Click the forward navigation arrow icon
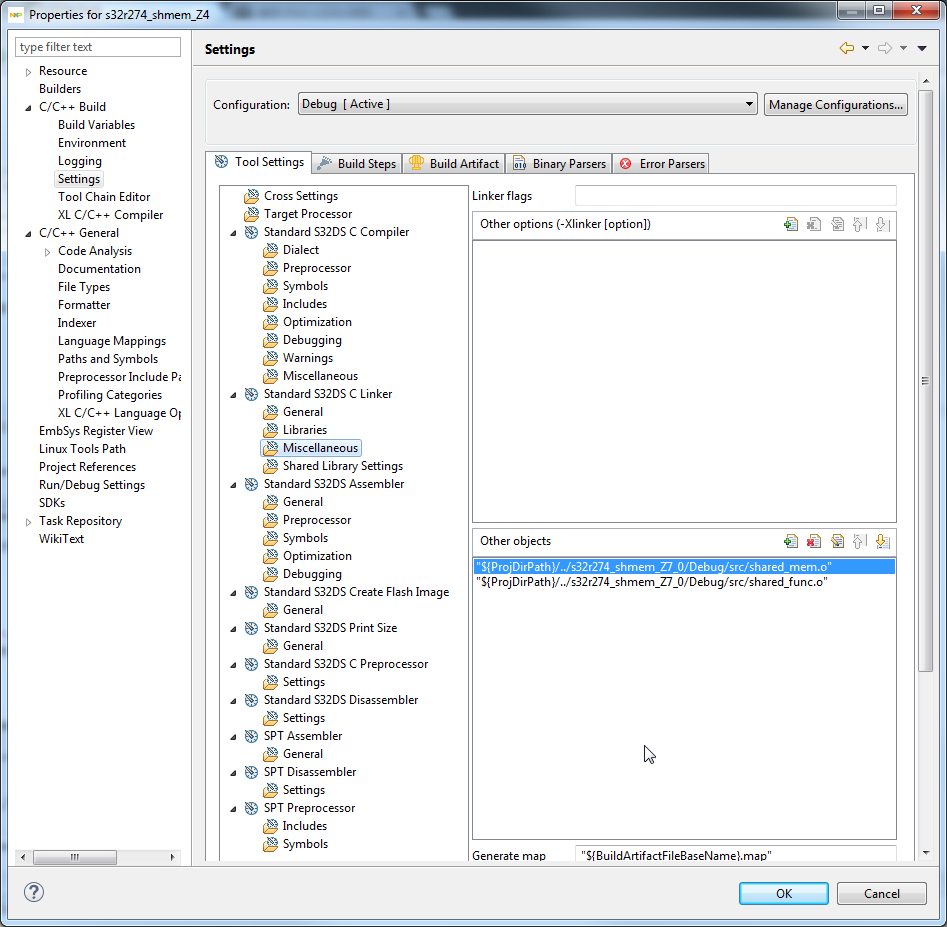947x927 pixels. (x=885, y=48)
